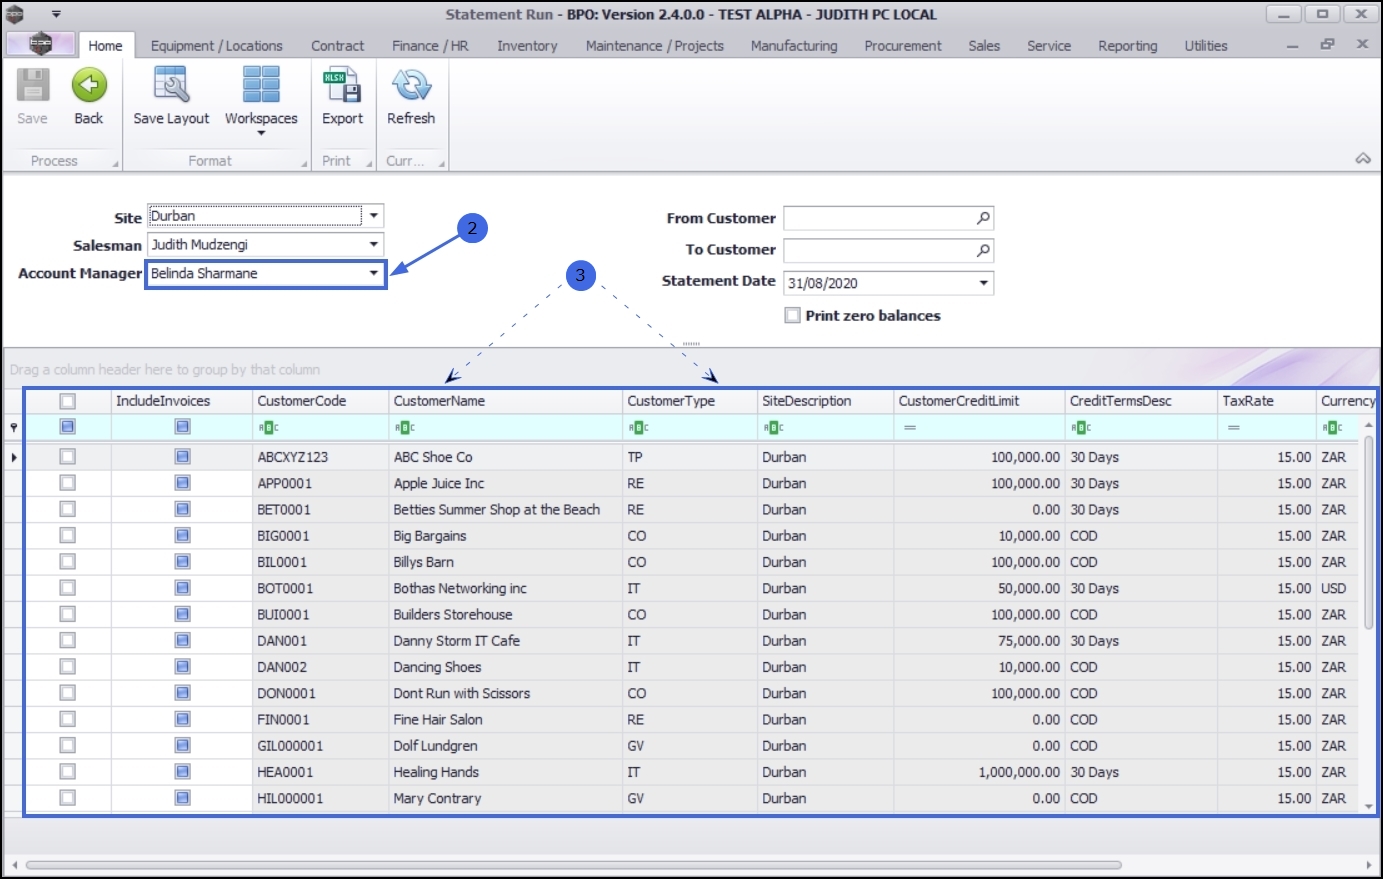This screenshot has height=879, width=1383.
Task: Click the Refresh icon
Action: pyautogui.click(x=410, y=87)
